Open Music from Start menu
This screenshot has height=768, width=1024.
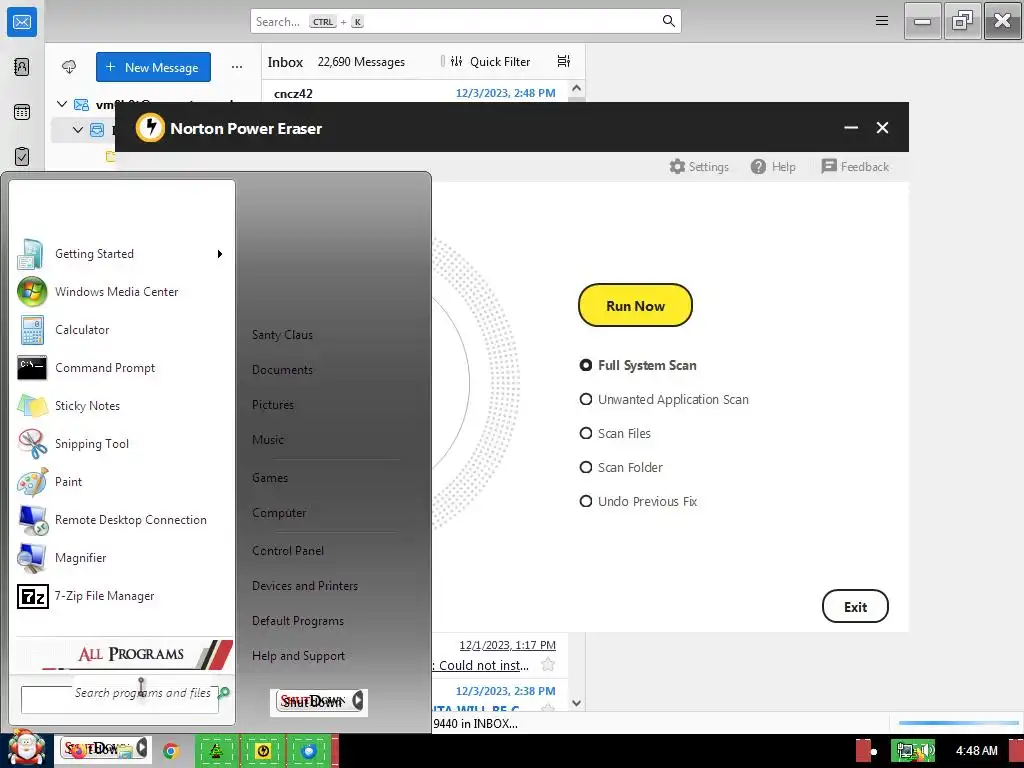(268, 440)
